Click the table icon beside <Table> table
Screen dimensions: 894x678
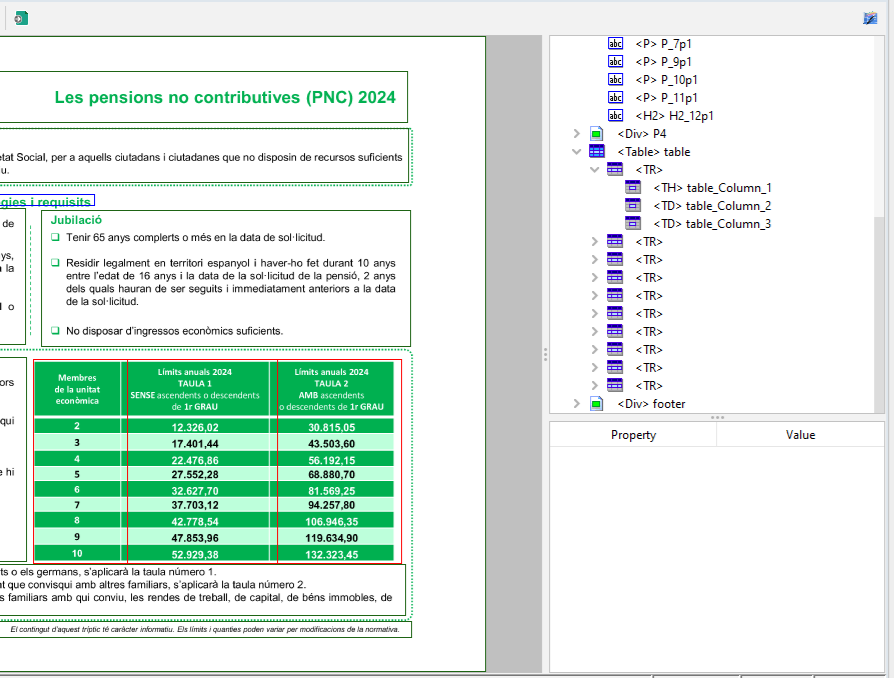click(597, 151)
